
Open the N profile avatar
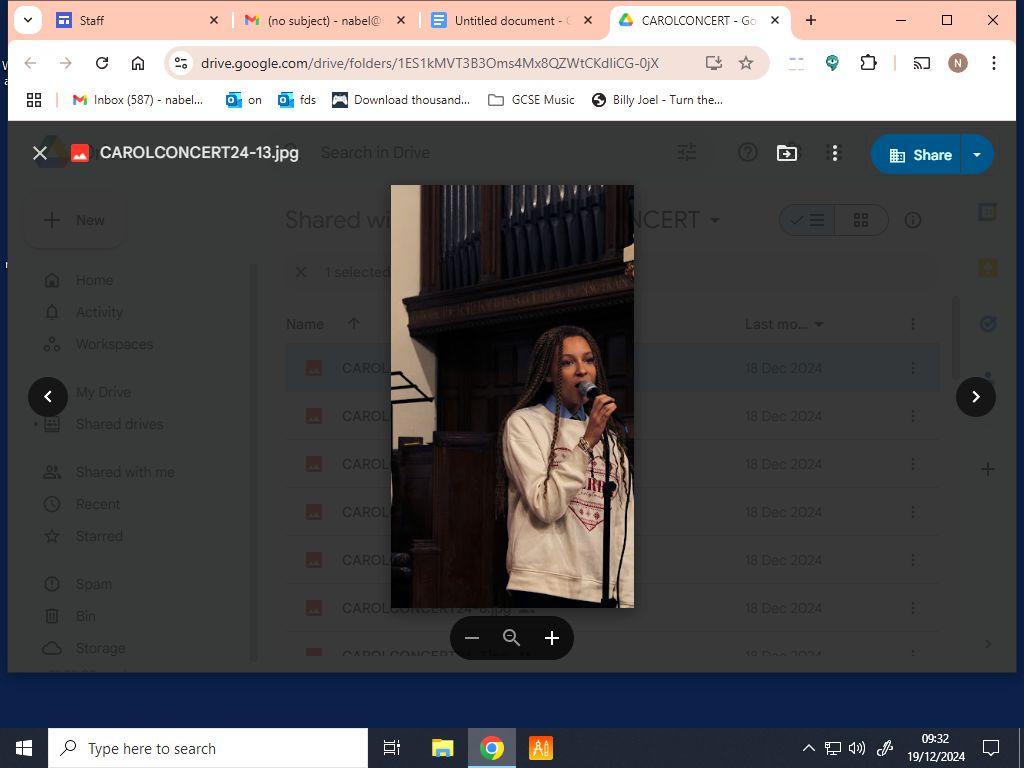pos(958,63)
